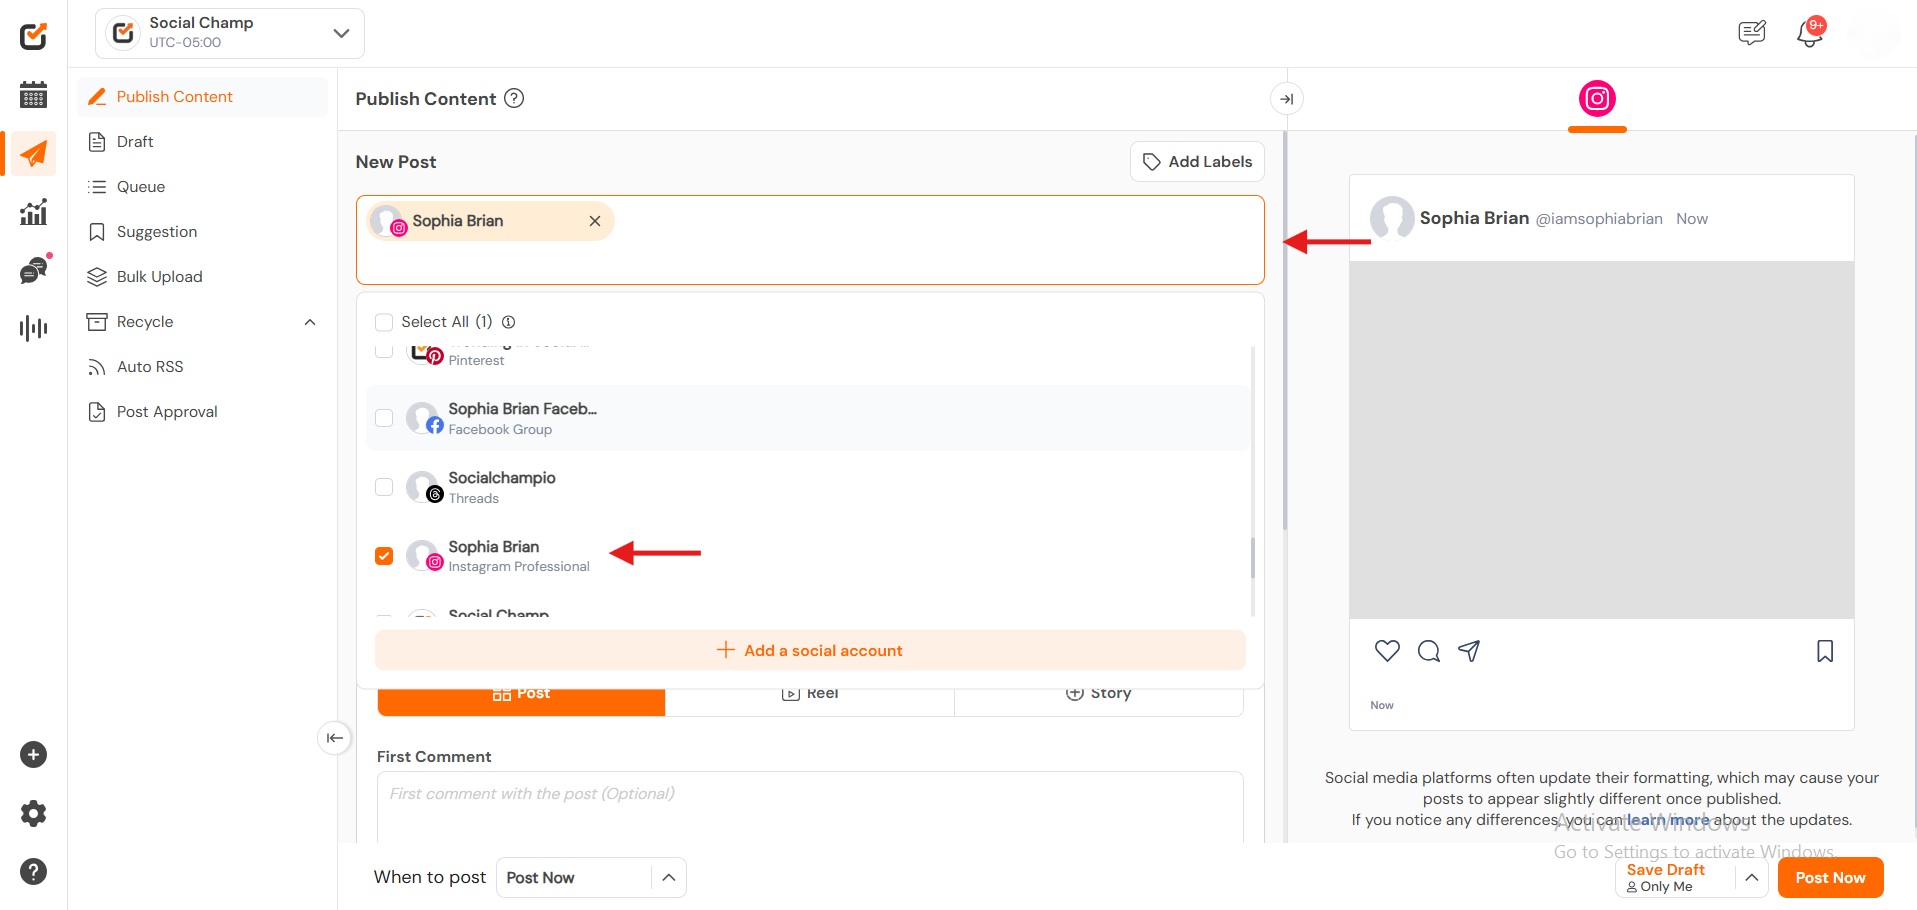Open the notifications bell
The width and height of the screenshot is (1917, 910).
[1809, 33]
